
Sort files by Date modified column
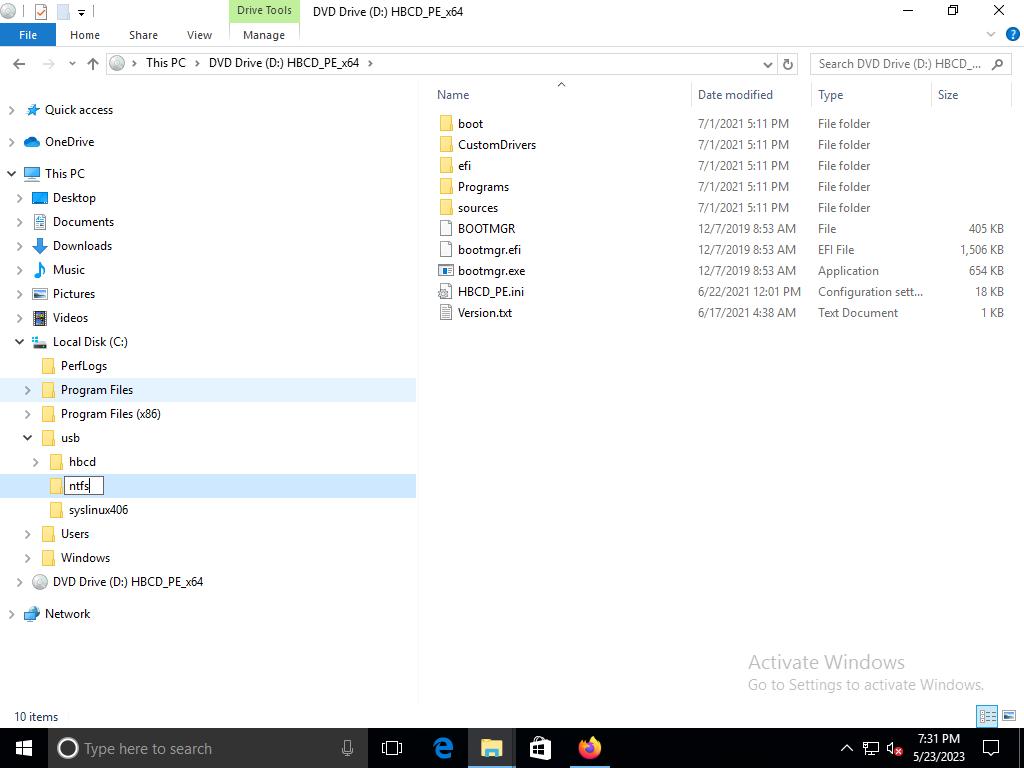click(735, 95)
